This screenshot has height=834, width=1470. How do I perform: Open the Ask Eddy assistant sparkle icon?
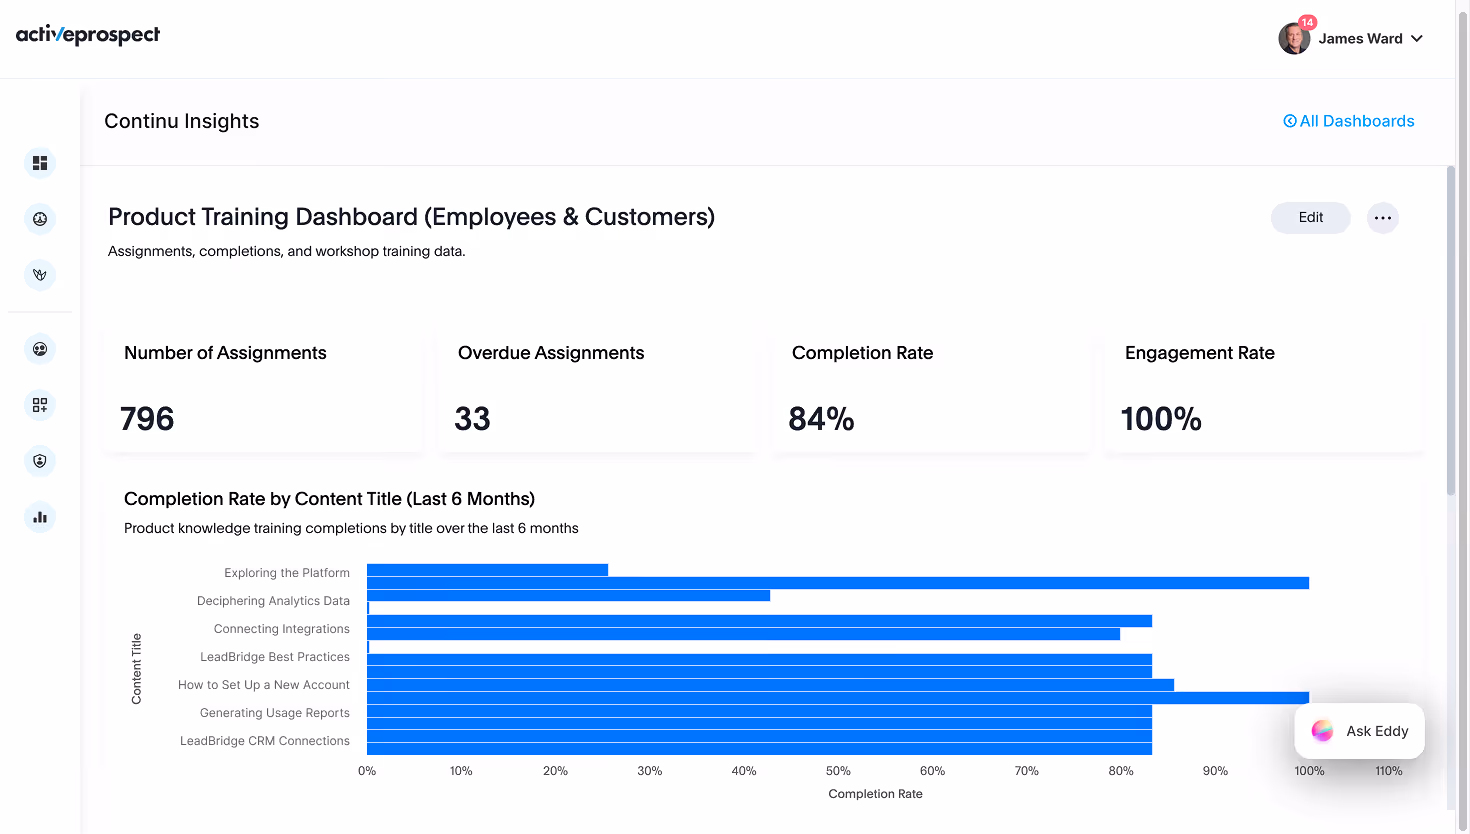[1322, 730]
